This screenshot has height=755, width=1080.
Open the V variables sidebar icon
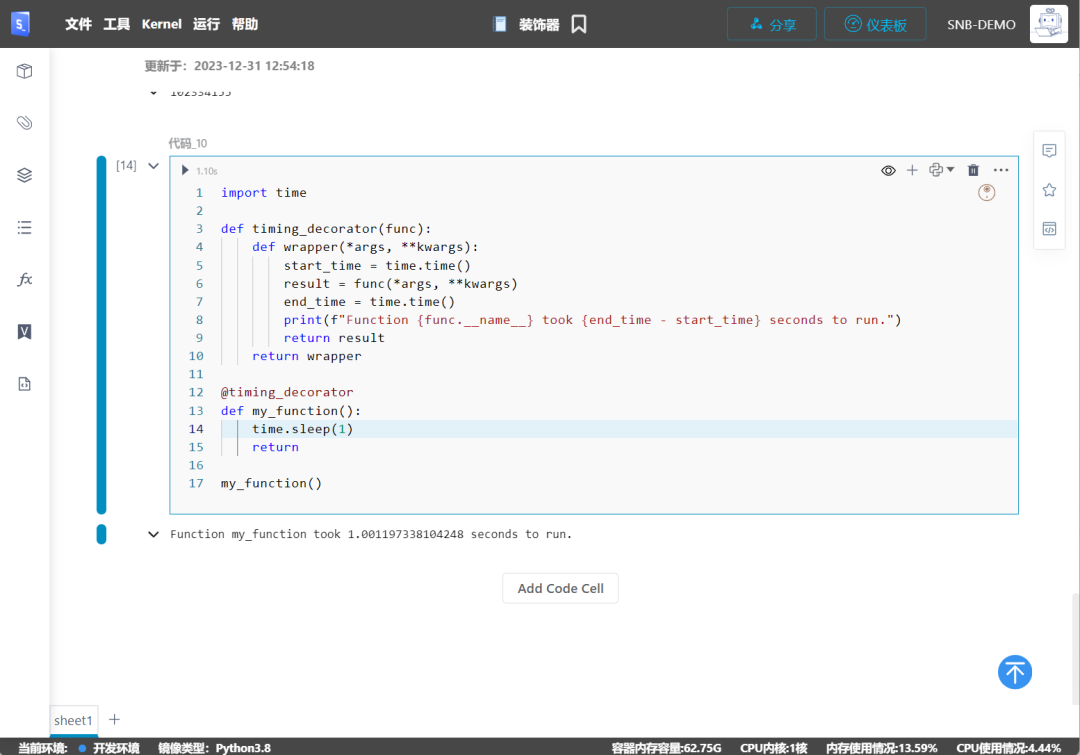coord(25,332)
